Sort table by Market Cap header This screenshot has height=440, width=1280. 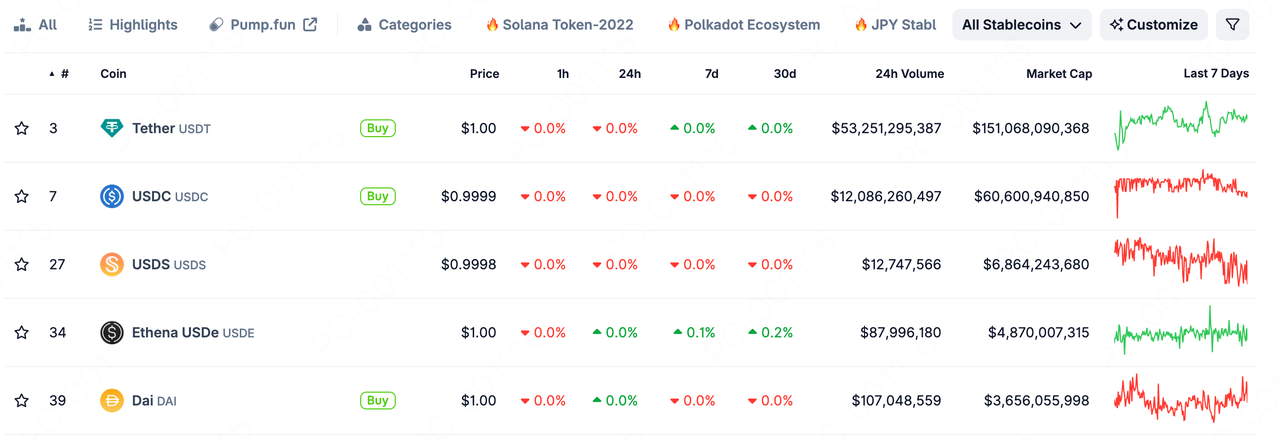click(x=1058, y=74)
